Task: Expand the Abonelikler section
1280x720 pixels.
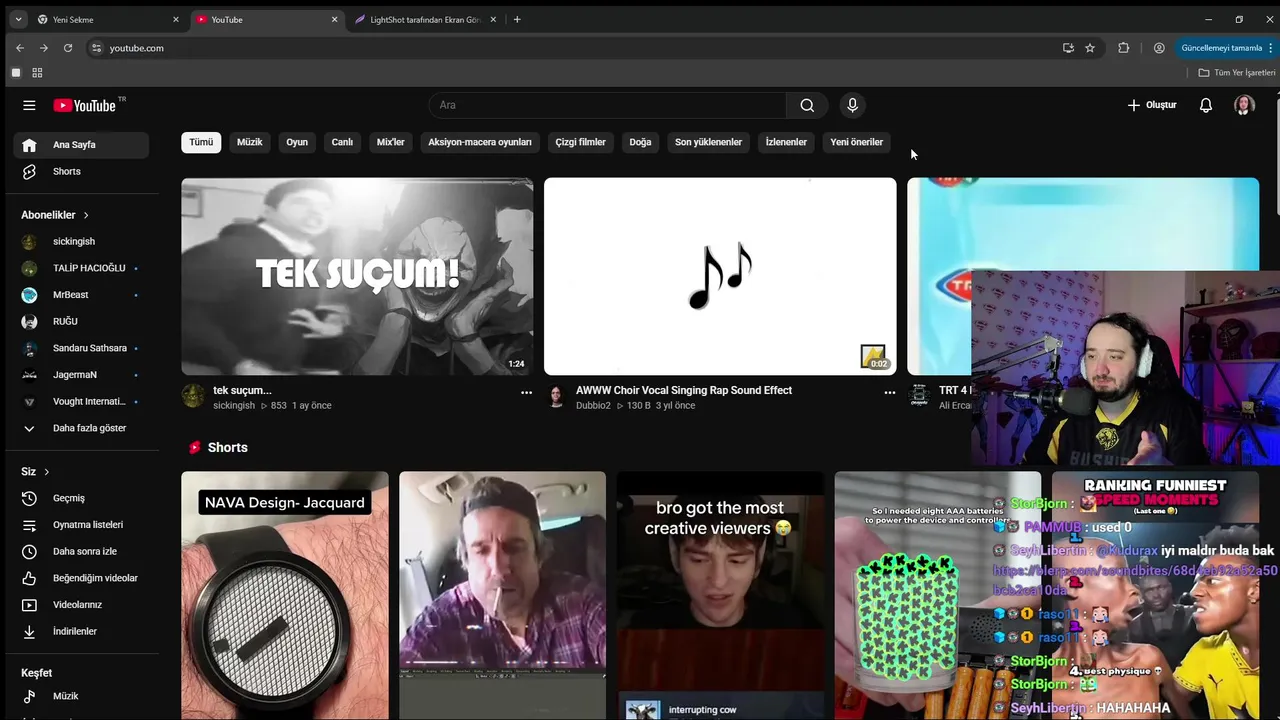Action: (x=55, y=215)
